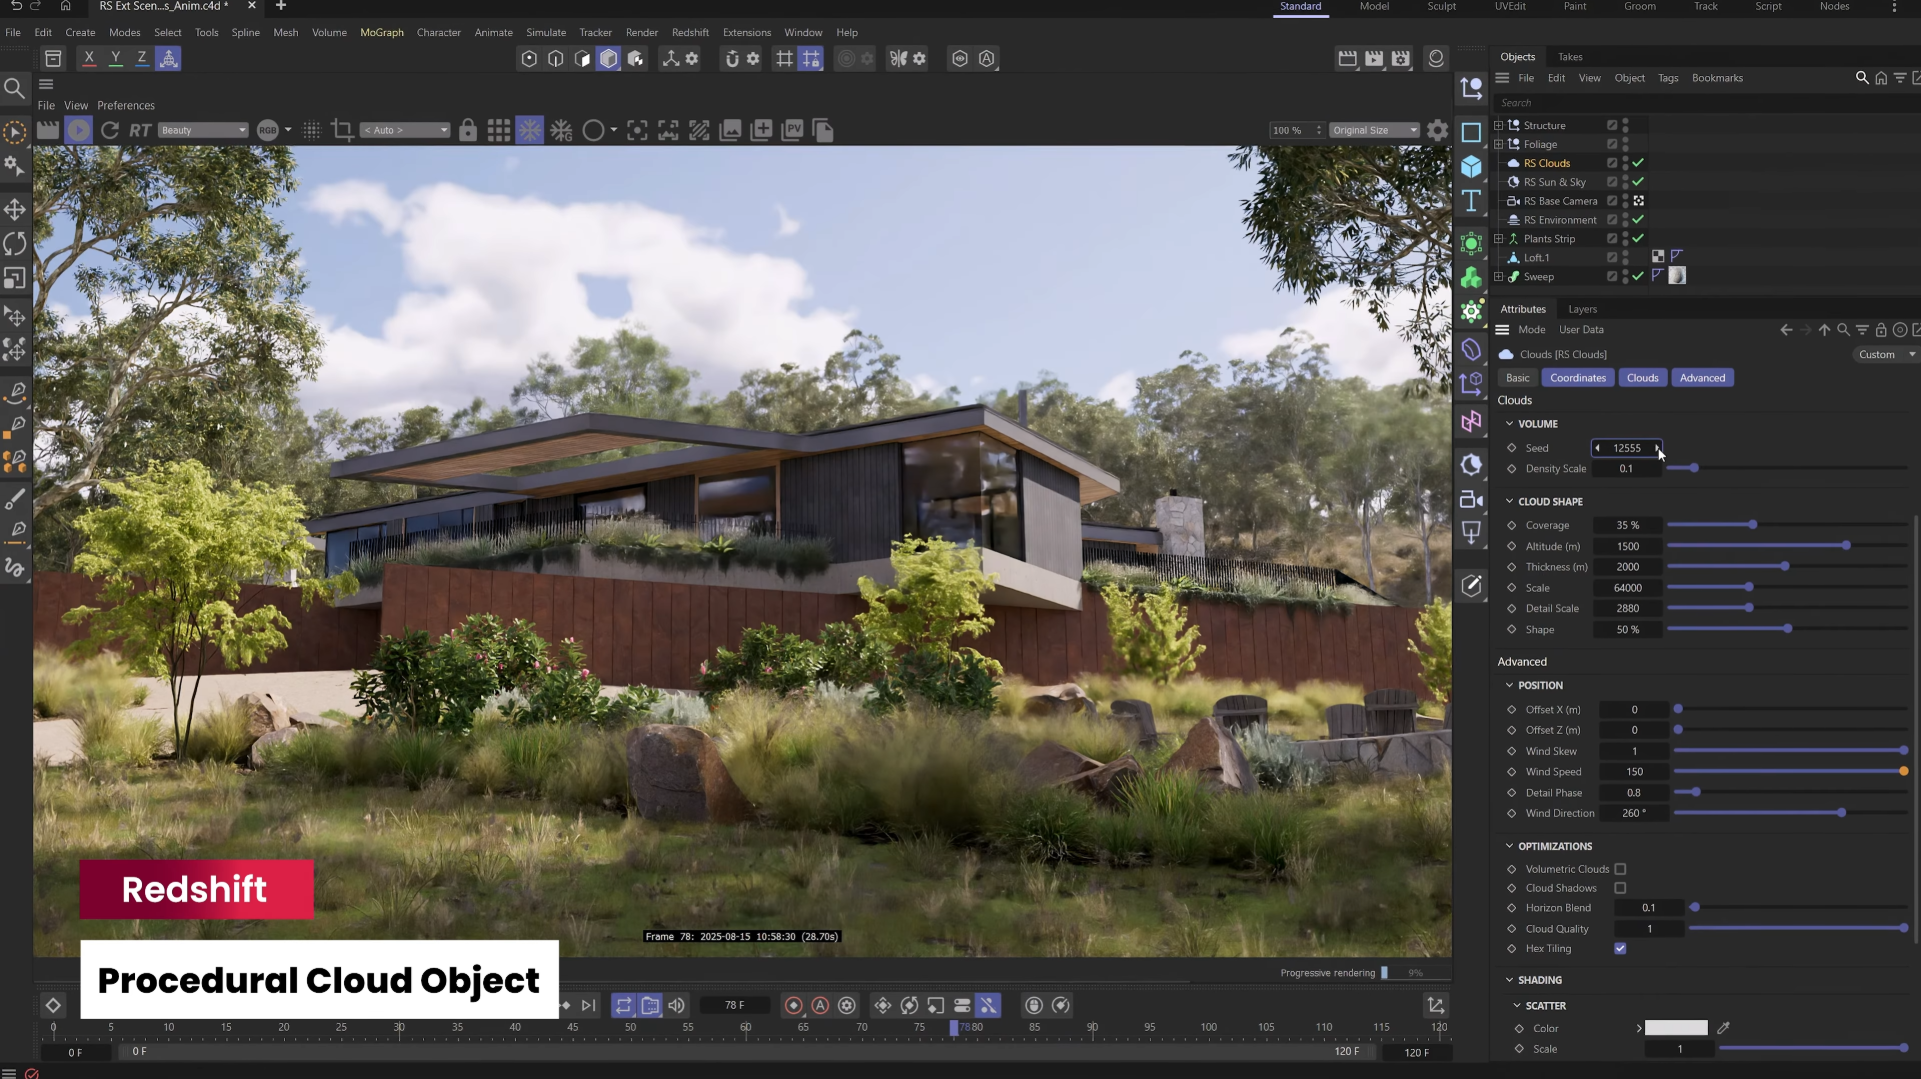The width and height of the screenshot is (1921, 1079).
Task: Click the Advanced attribute tab button
Action: [1702, 378]
